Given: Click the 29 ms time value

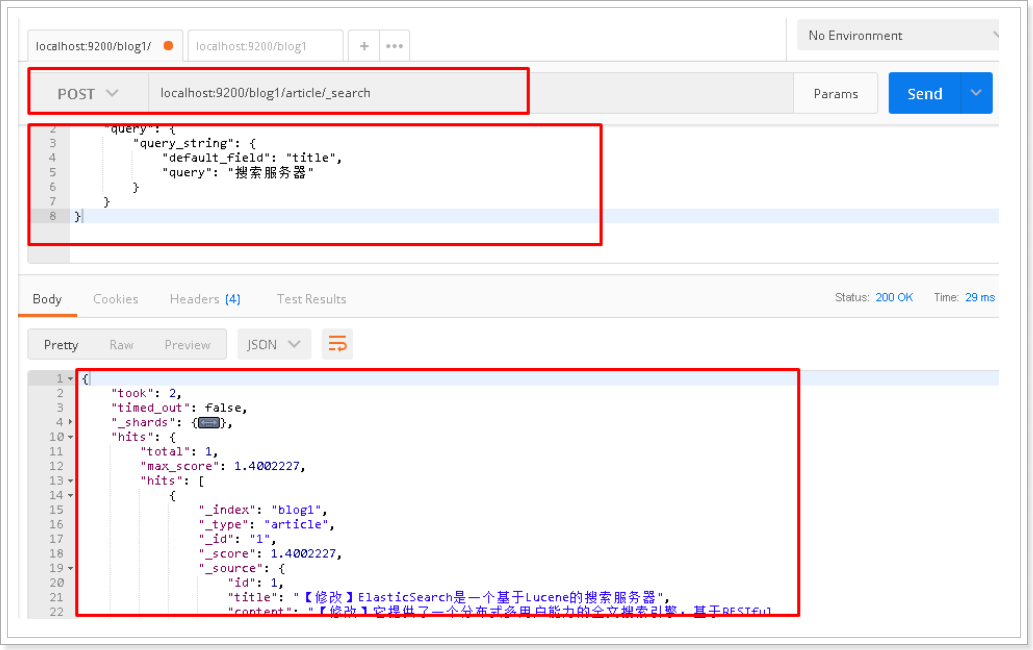Looking at the screenshot, I should [980, 297].
